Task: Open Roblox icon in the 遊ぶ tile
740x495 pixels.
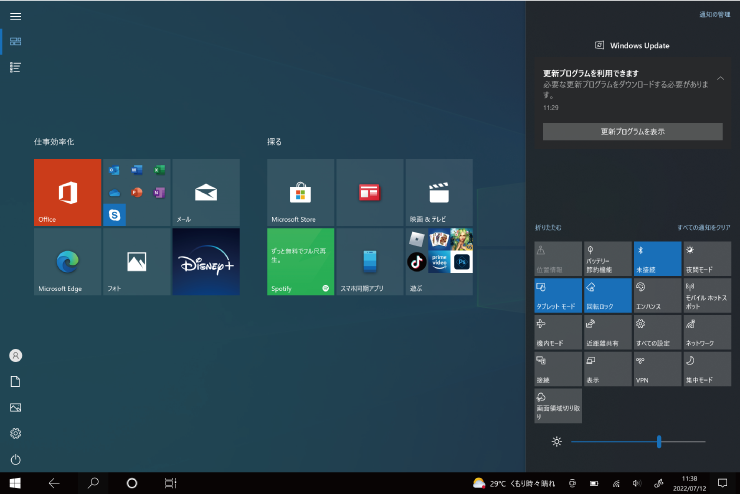Action: (417, 239)
